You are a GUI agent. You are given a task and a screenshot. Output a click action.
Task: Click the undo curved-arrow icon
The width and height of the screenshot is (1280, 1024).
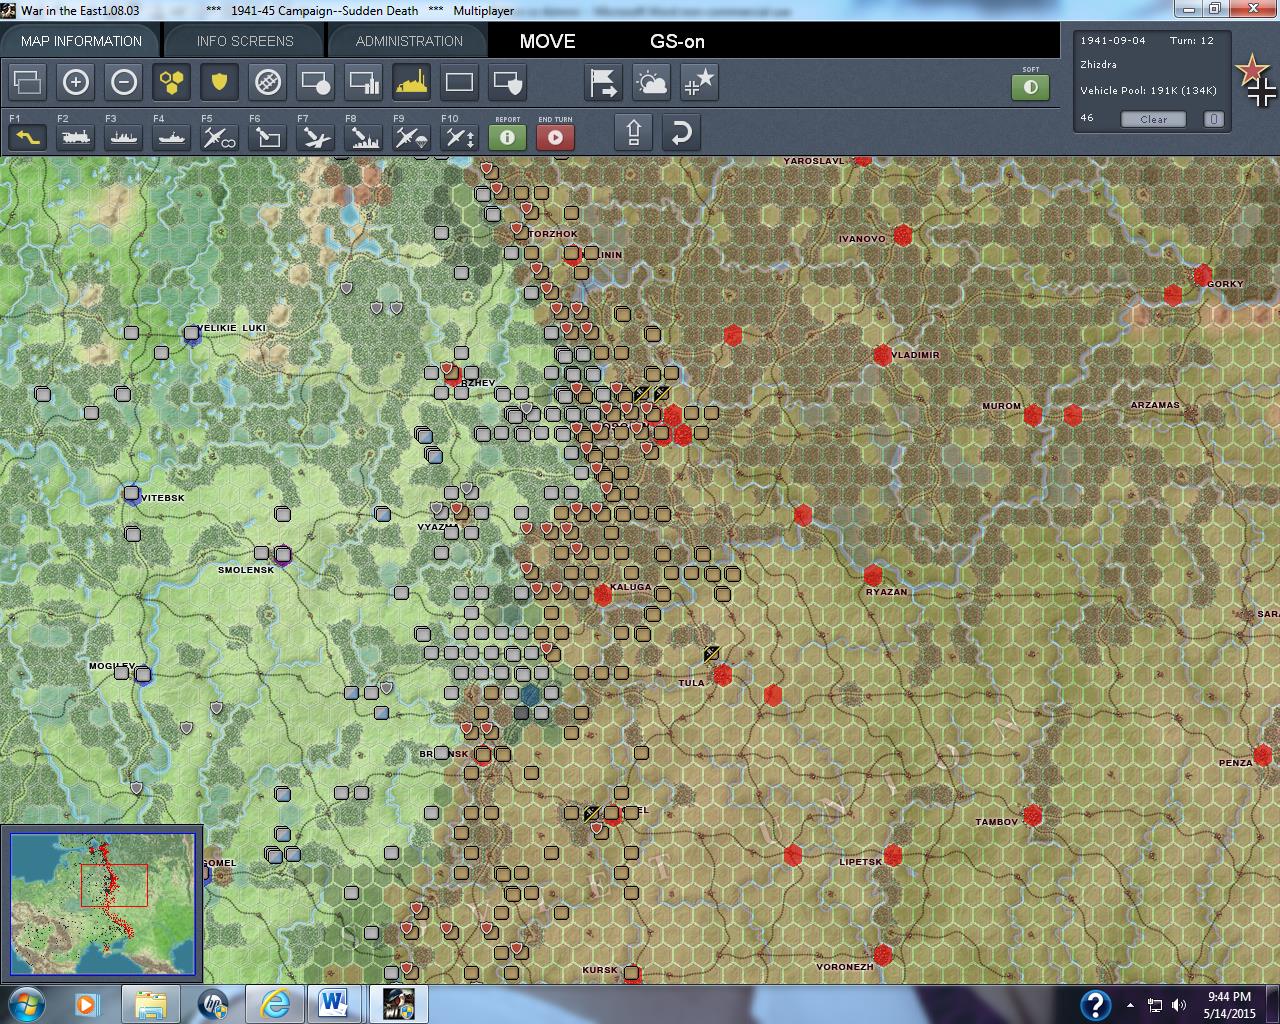[681, 132]
